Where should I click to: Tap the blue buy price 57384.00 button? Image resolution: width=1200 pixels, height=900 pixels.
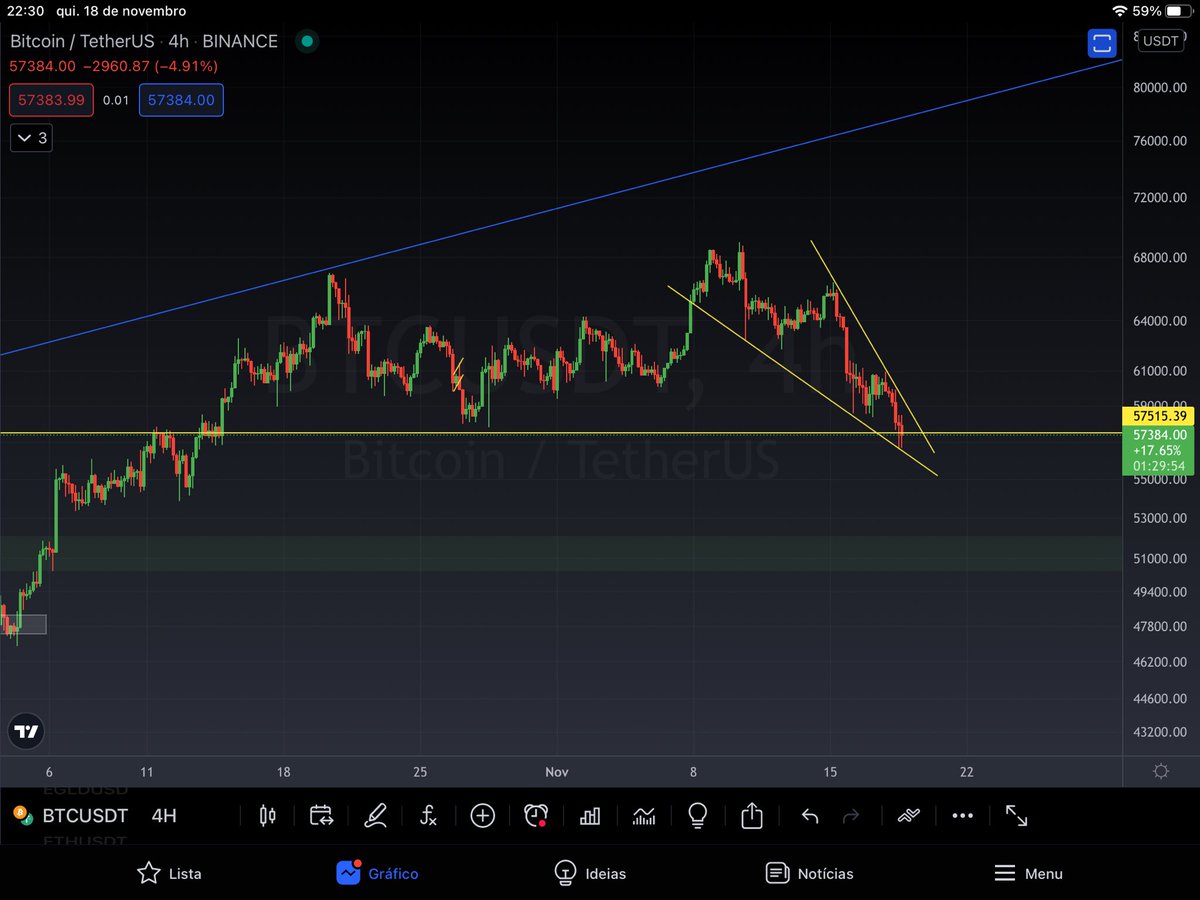[181, 100]
